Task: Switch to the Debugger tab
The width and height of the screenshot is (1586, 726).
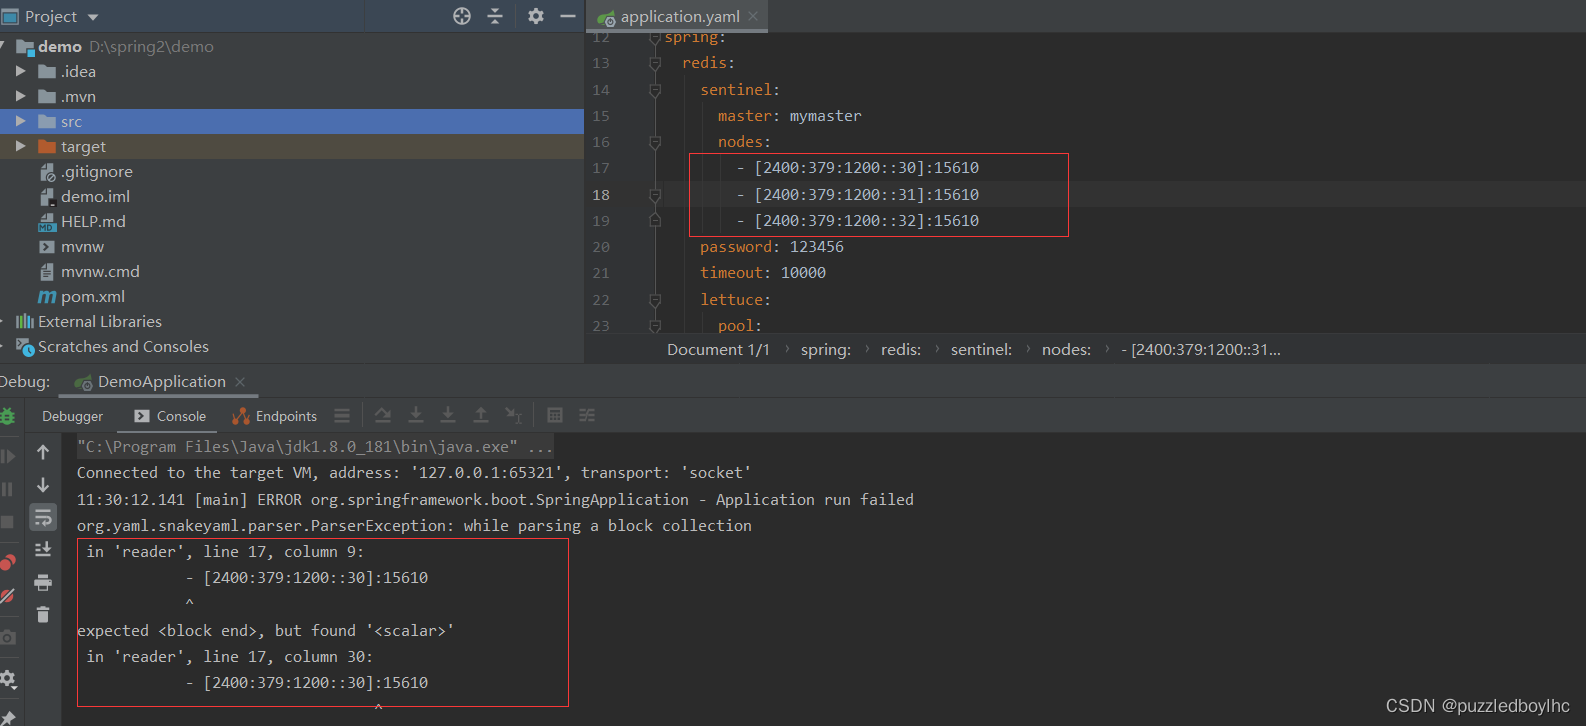Action: pos(72,416)
